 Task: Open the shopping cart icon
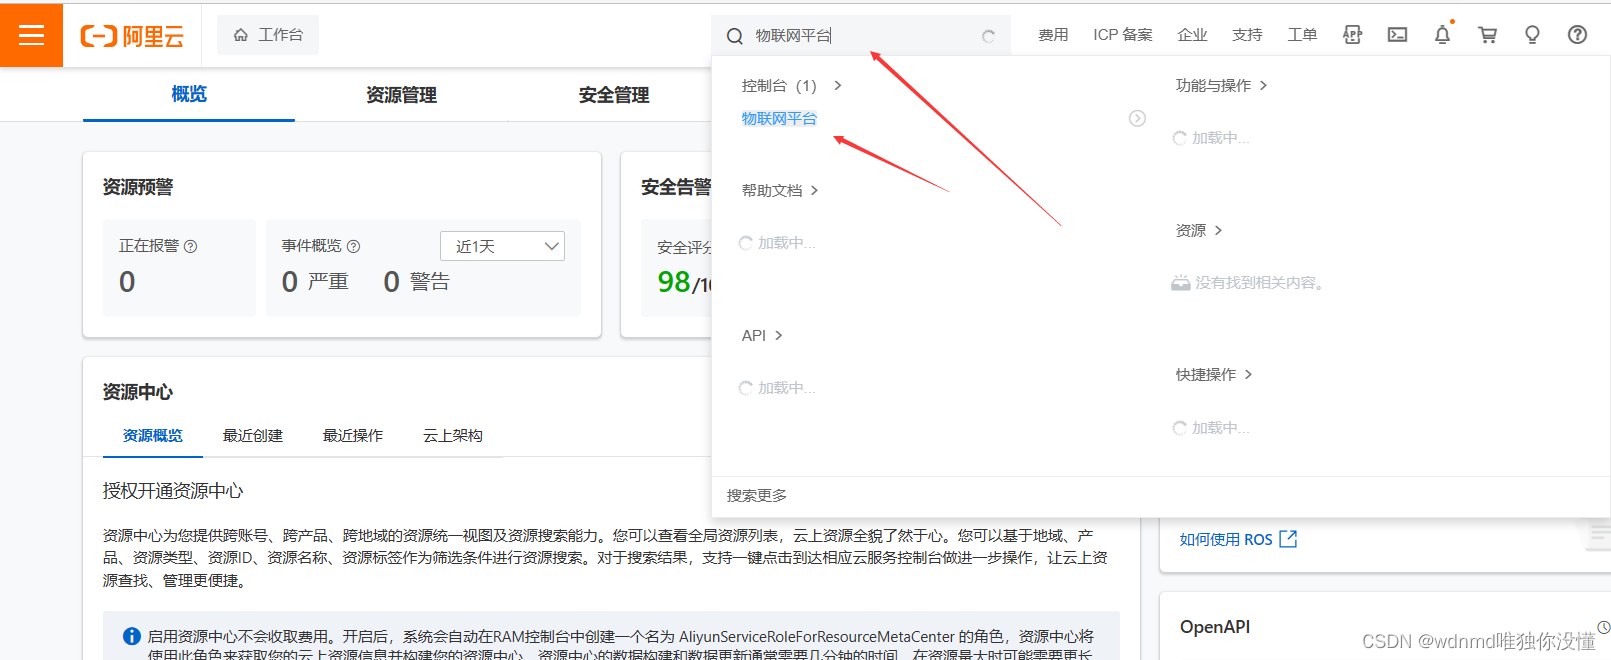[1488, 35]
